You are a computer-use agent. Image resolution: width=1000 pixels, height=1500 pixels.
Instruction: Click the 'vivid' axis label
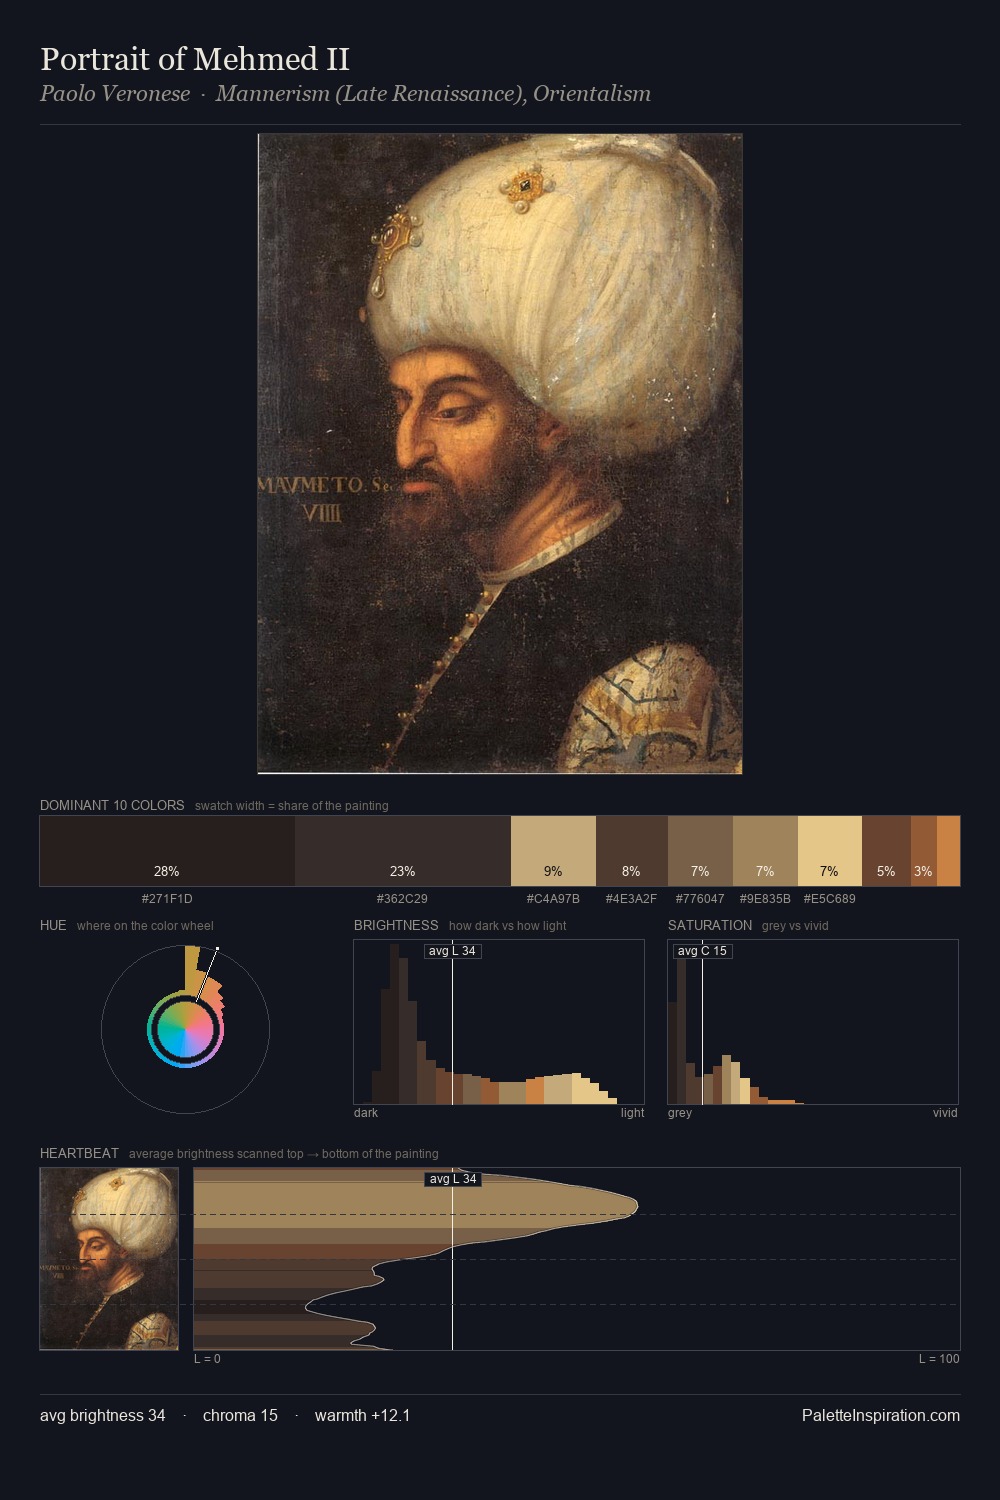[945, 1112]
